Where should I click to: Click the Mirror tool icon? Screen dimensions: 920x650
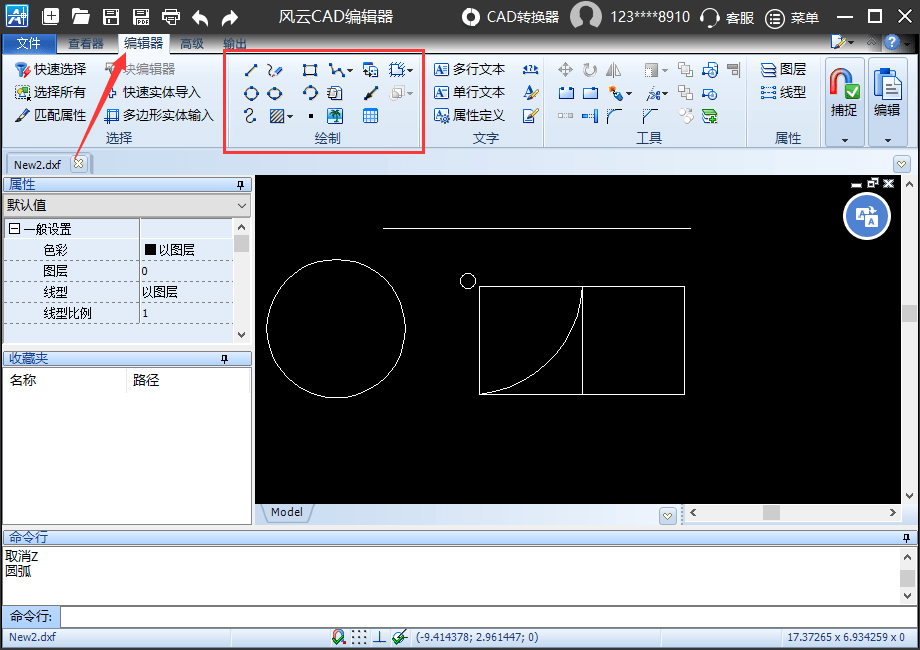614,70
